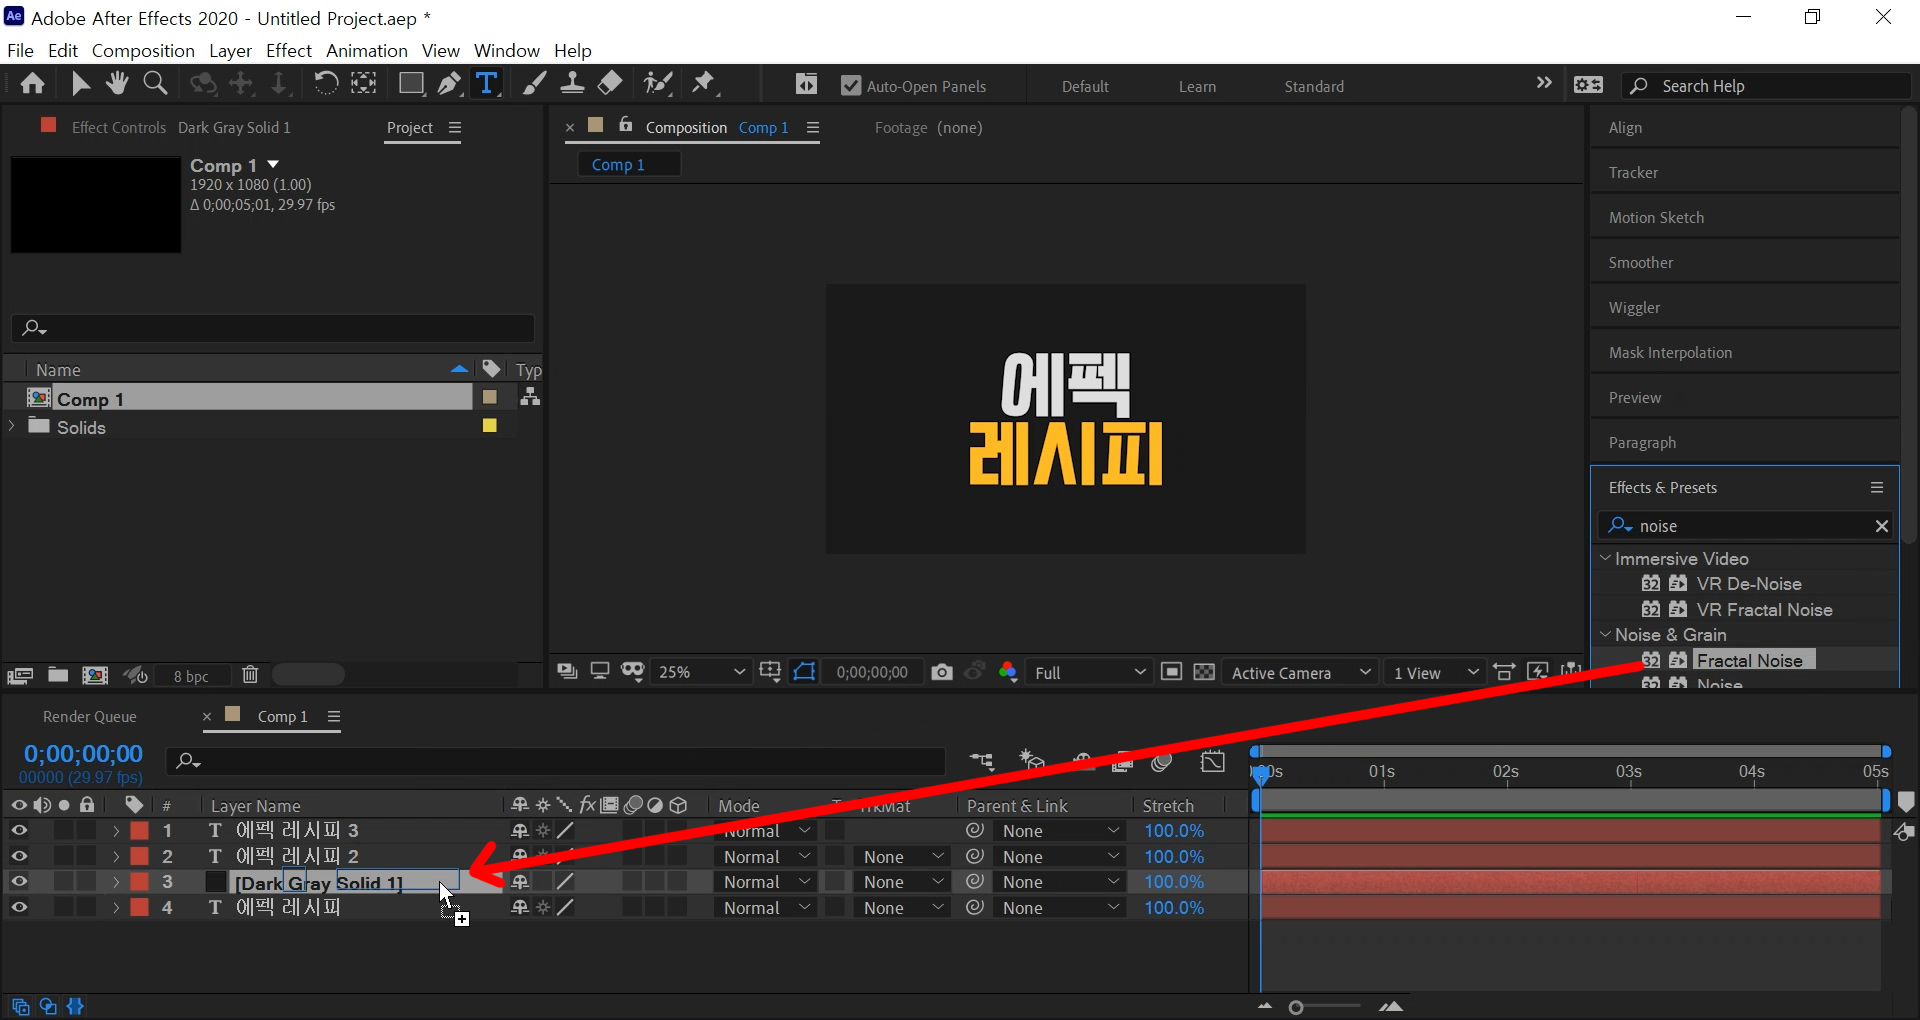Open the 25% magnification dropdown

pos(700,672)
